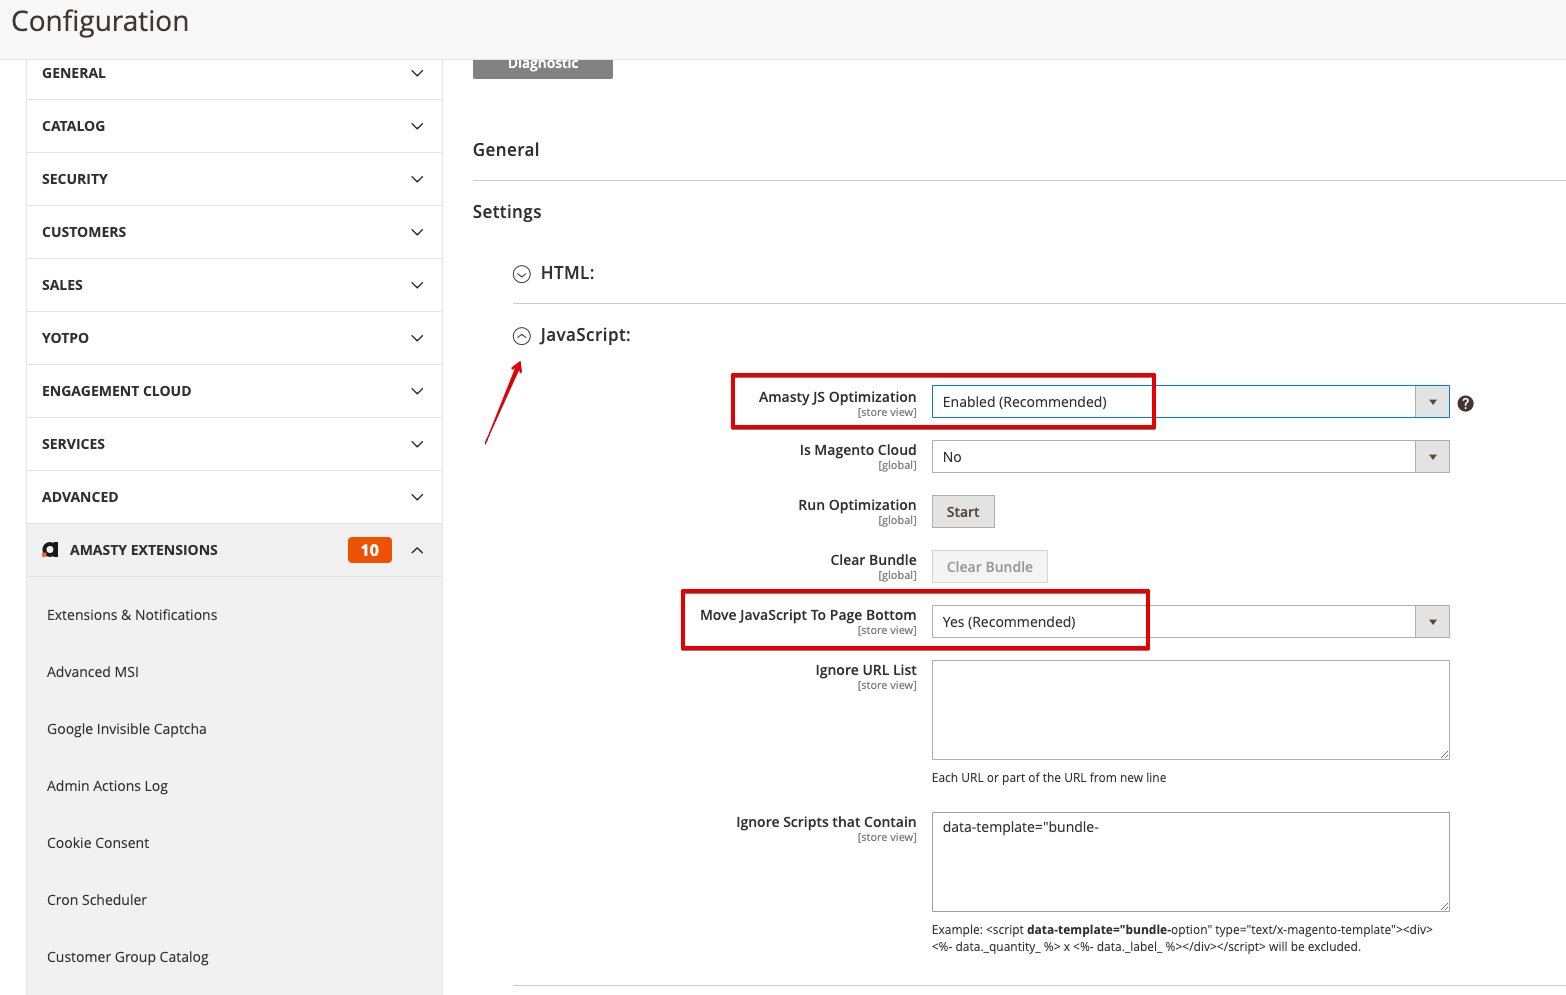The image size is (1566, 995).
Task: Open the Cookie Consent settings page
Action: [x=97, y=842]
